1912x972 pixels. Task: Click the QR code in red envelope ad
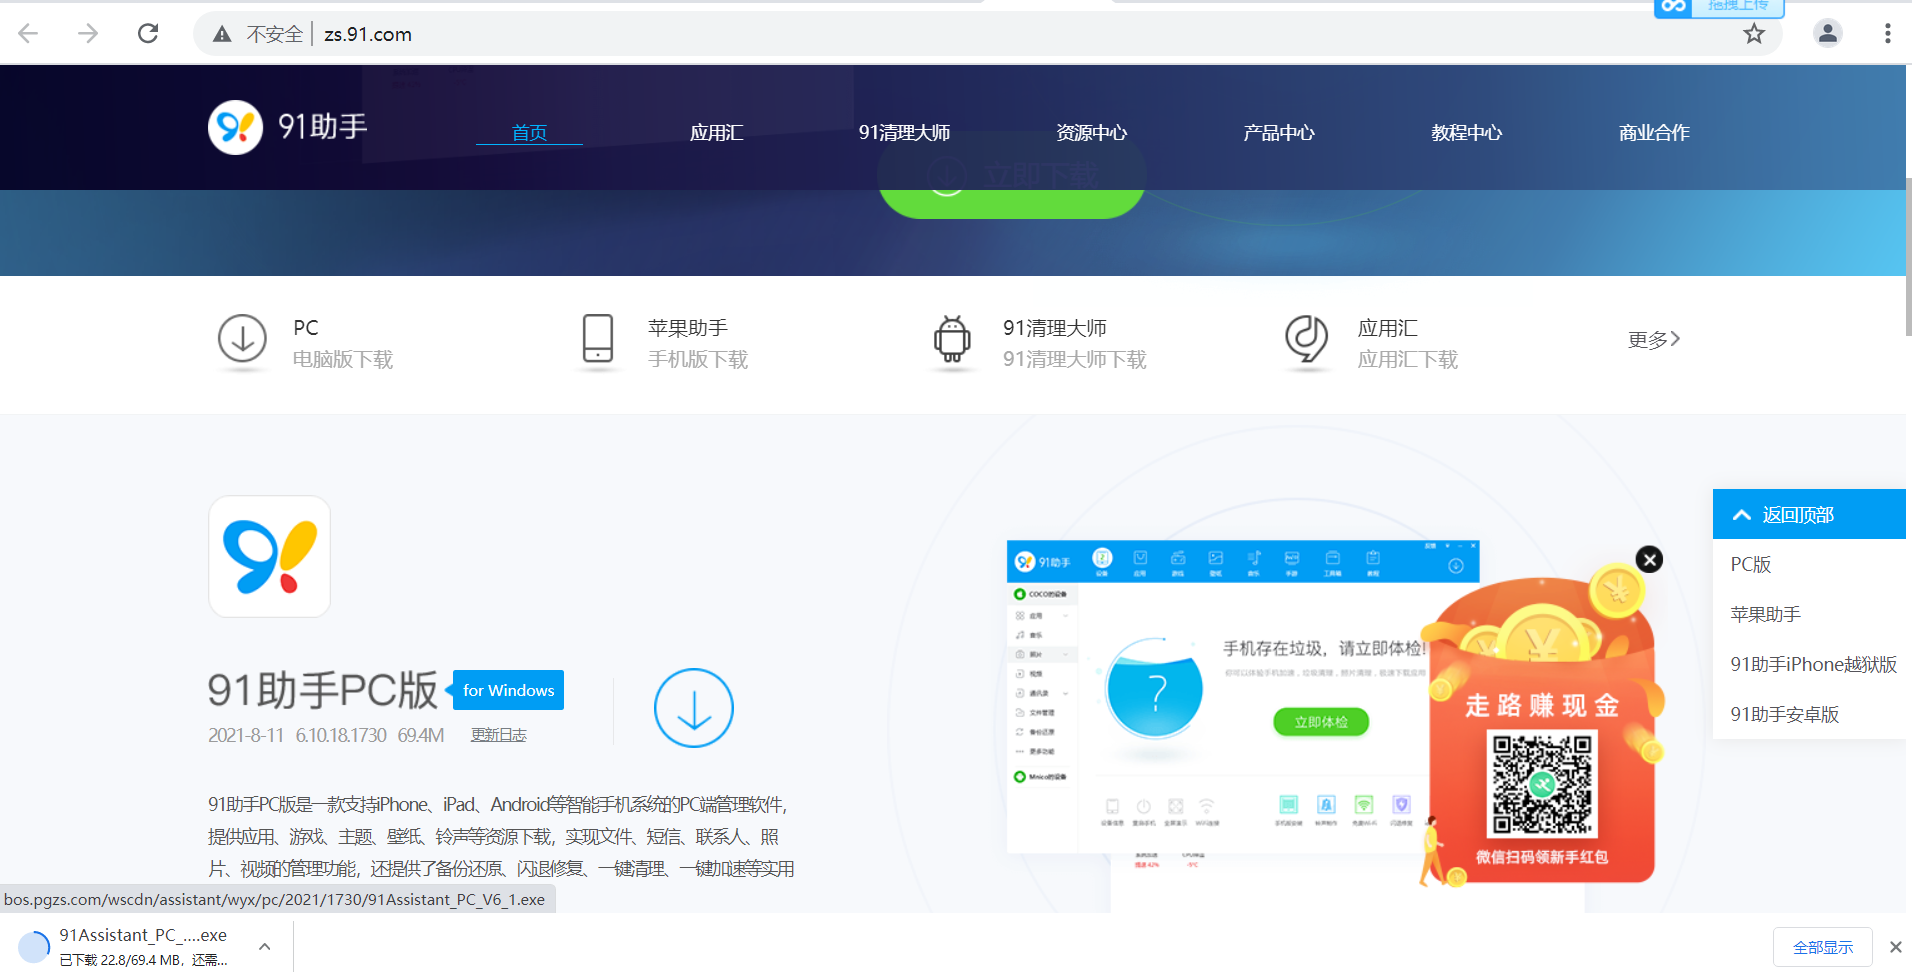[x=1542, y=785]
